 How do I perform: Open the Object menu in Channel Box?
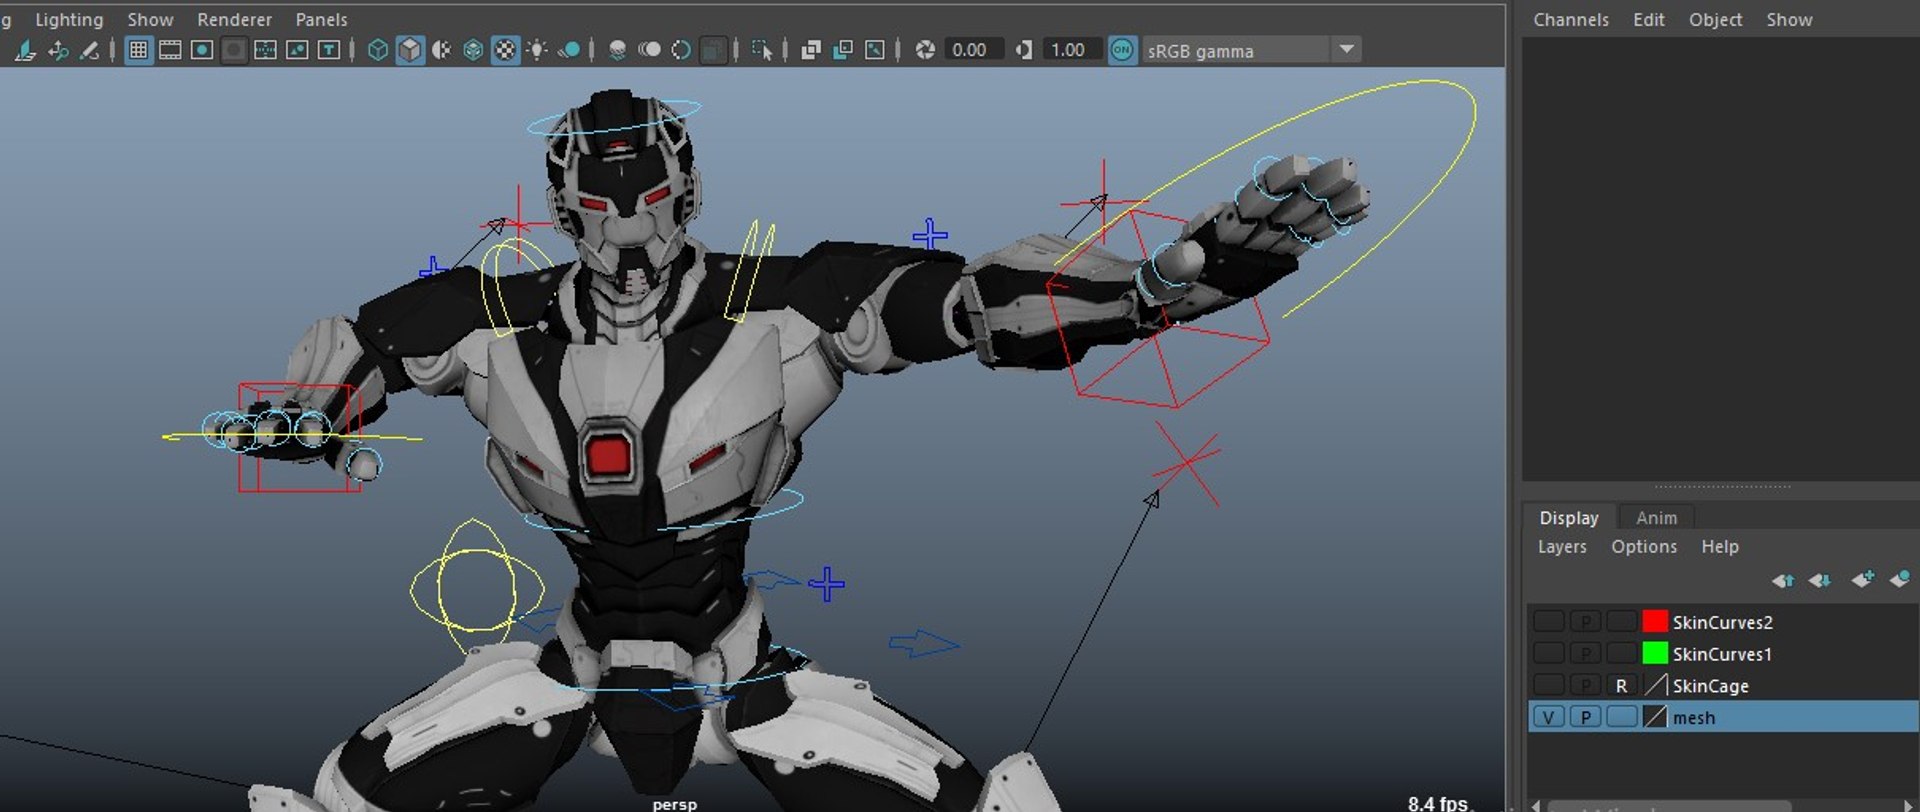pyautogui.click(x=1715, y=19)
